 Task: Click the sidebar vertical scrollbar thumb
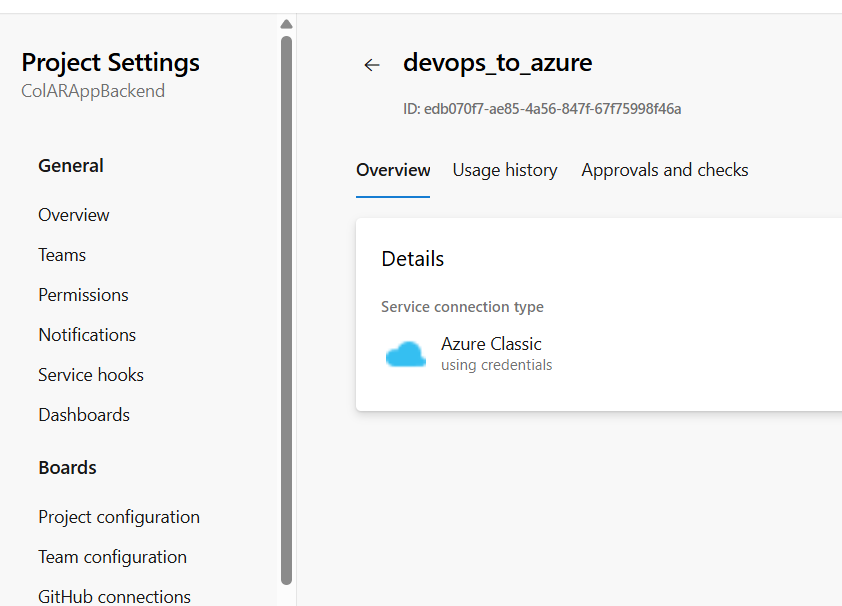(286, 310)
